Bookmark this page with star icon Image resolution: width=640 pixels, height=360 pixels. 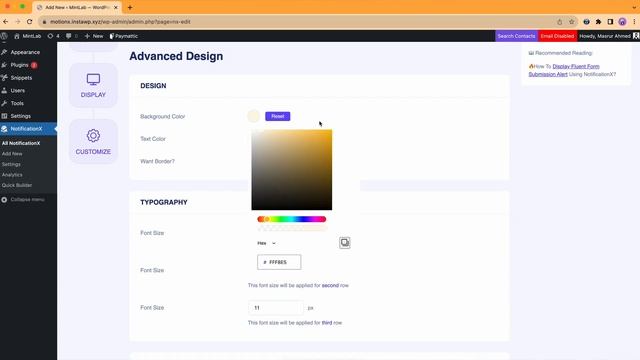(x=571, y=22)
